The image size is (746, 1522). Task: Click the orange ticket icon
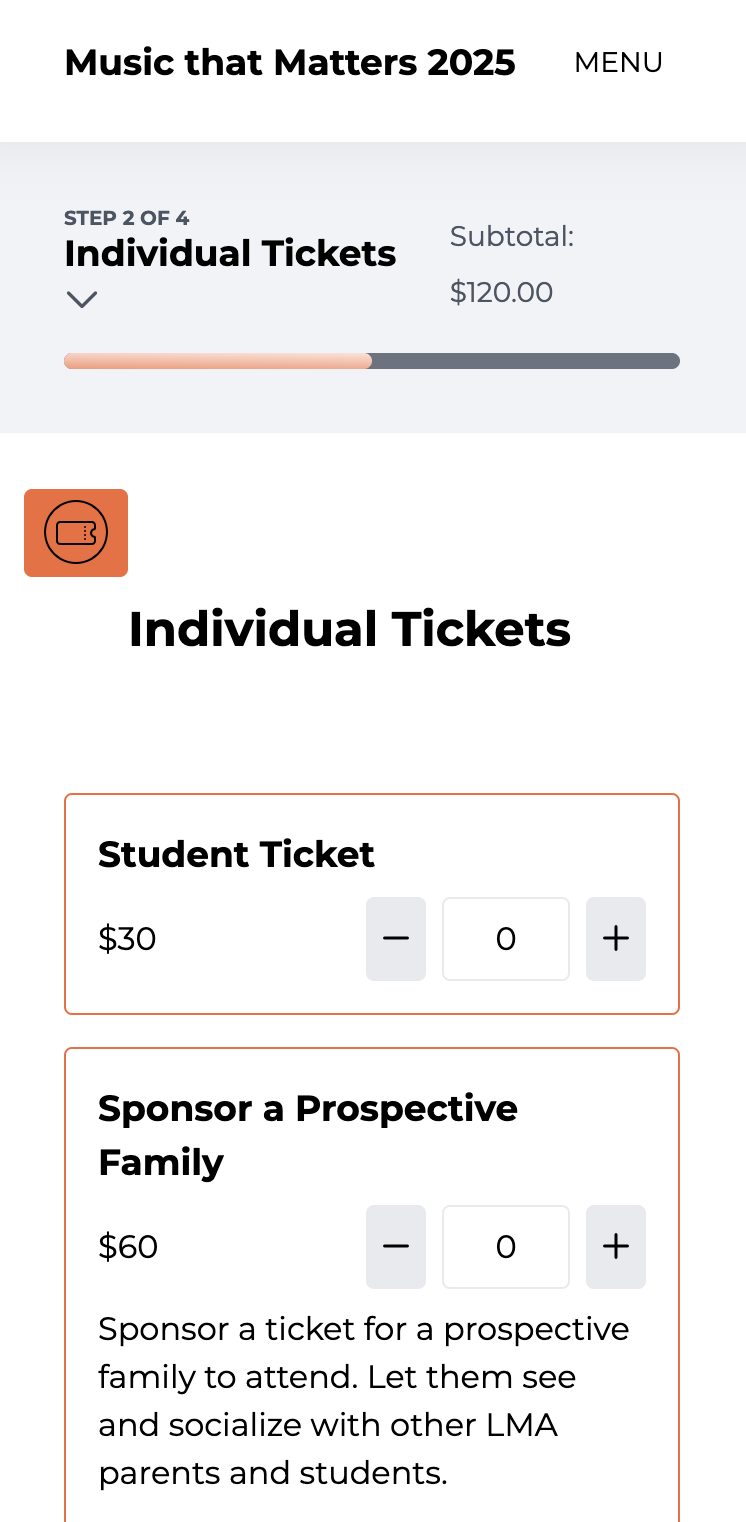(x=76, y=532)
